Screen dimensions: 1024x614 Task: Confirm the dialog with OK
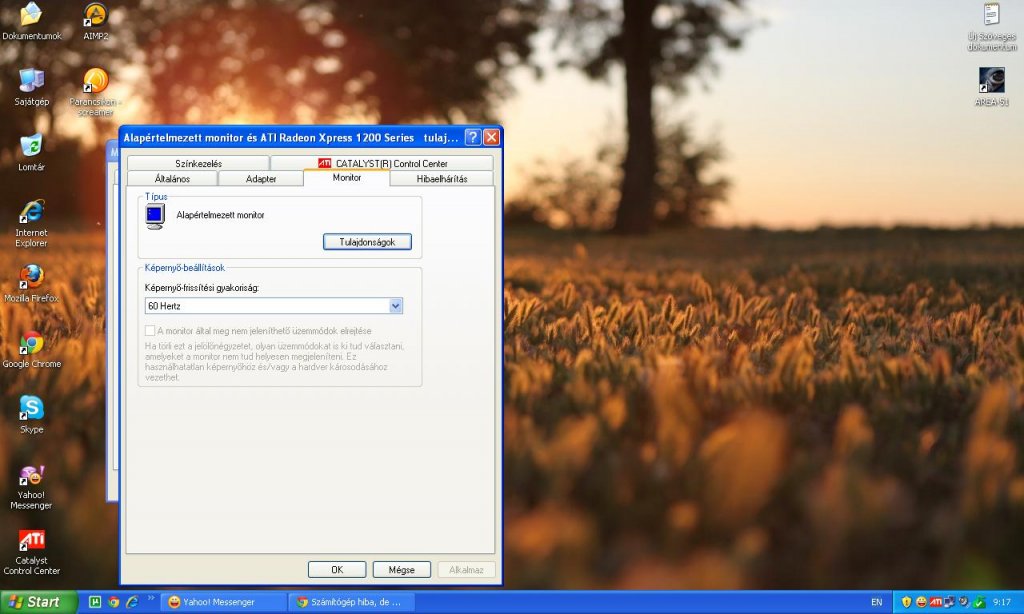coord(337,570)
